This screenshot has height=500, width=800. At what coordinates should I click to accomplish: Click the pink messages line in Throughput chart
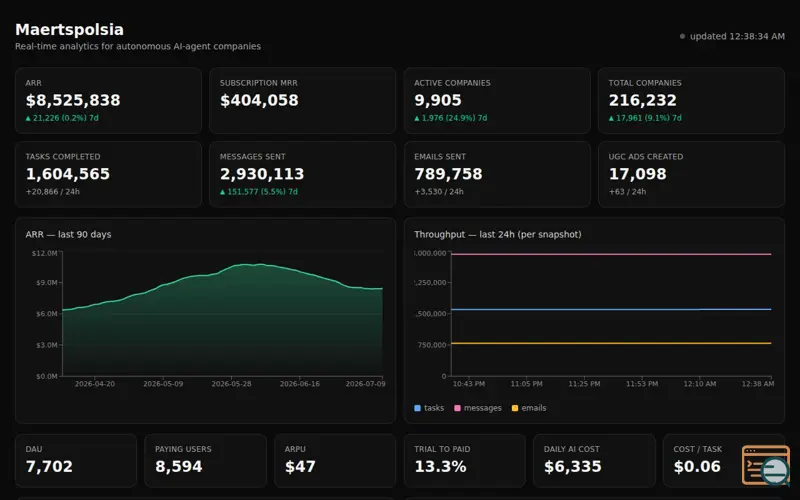point(611,254)
